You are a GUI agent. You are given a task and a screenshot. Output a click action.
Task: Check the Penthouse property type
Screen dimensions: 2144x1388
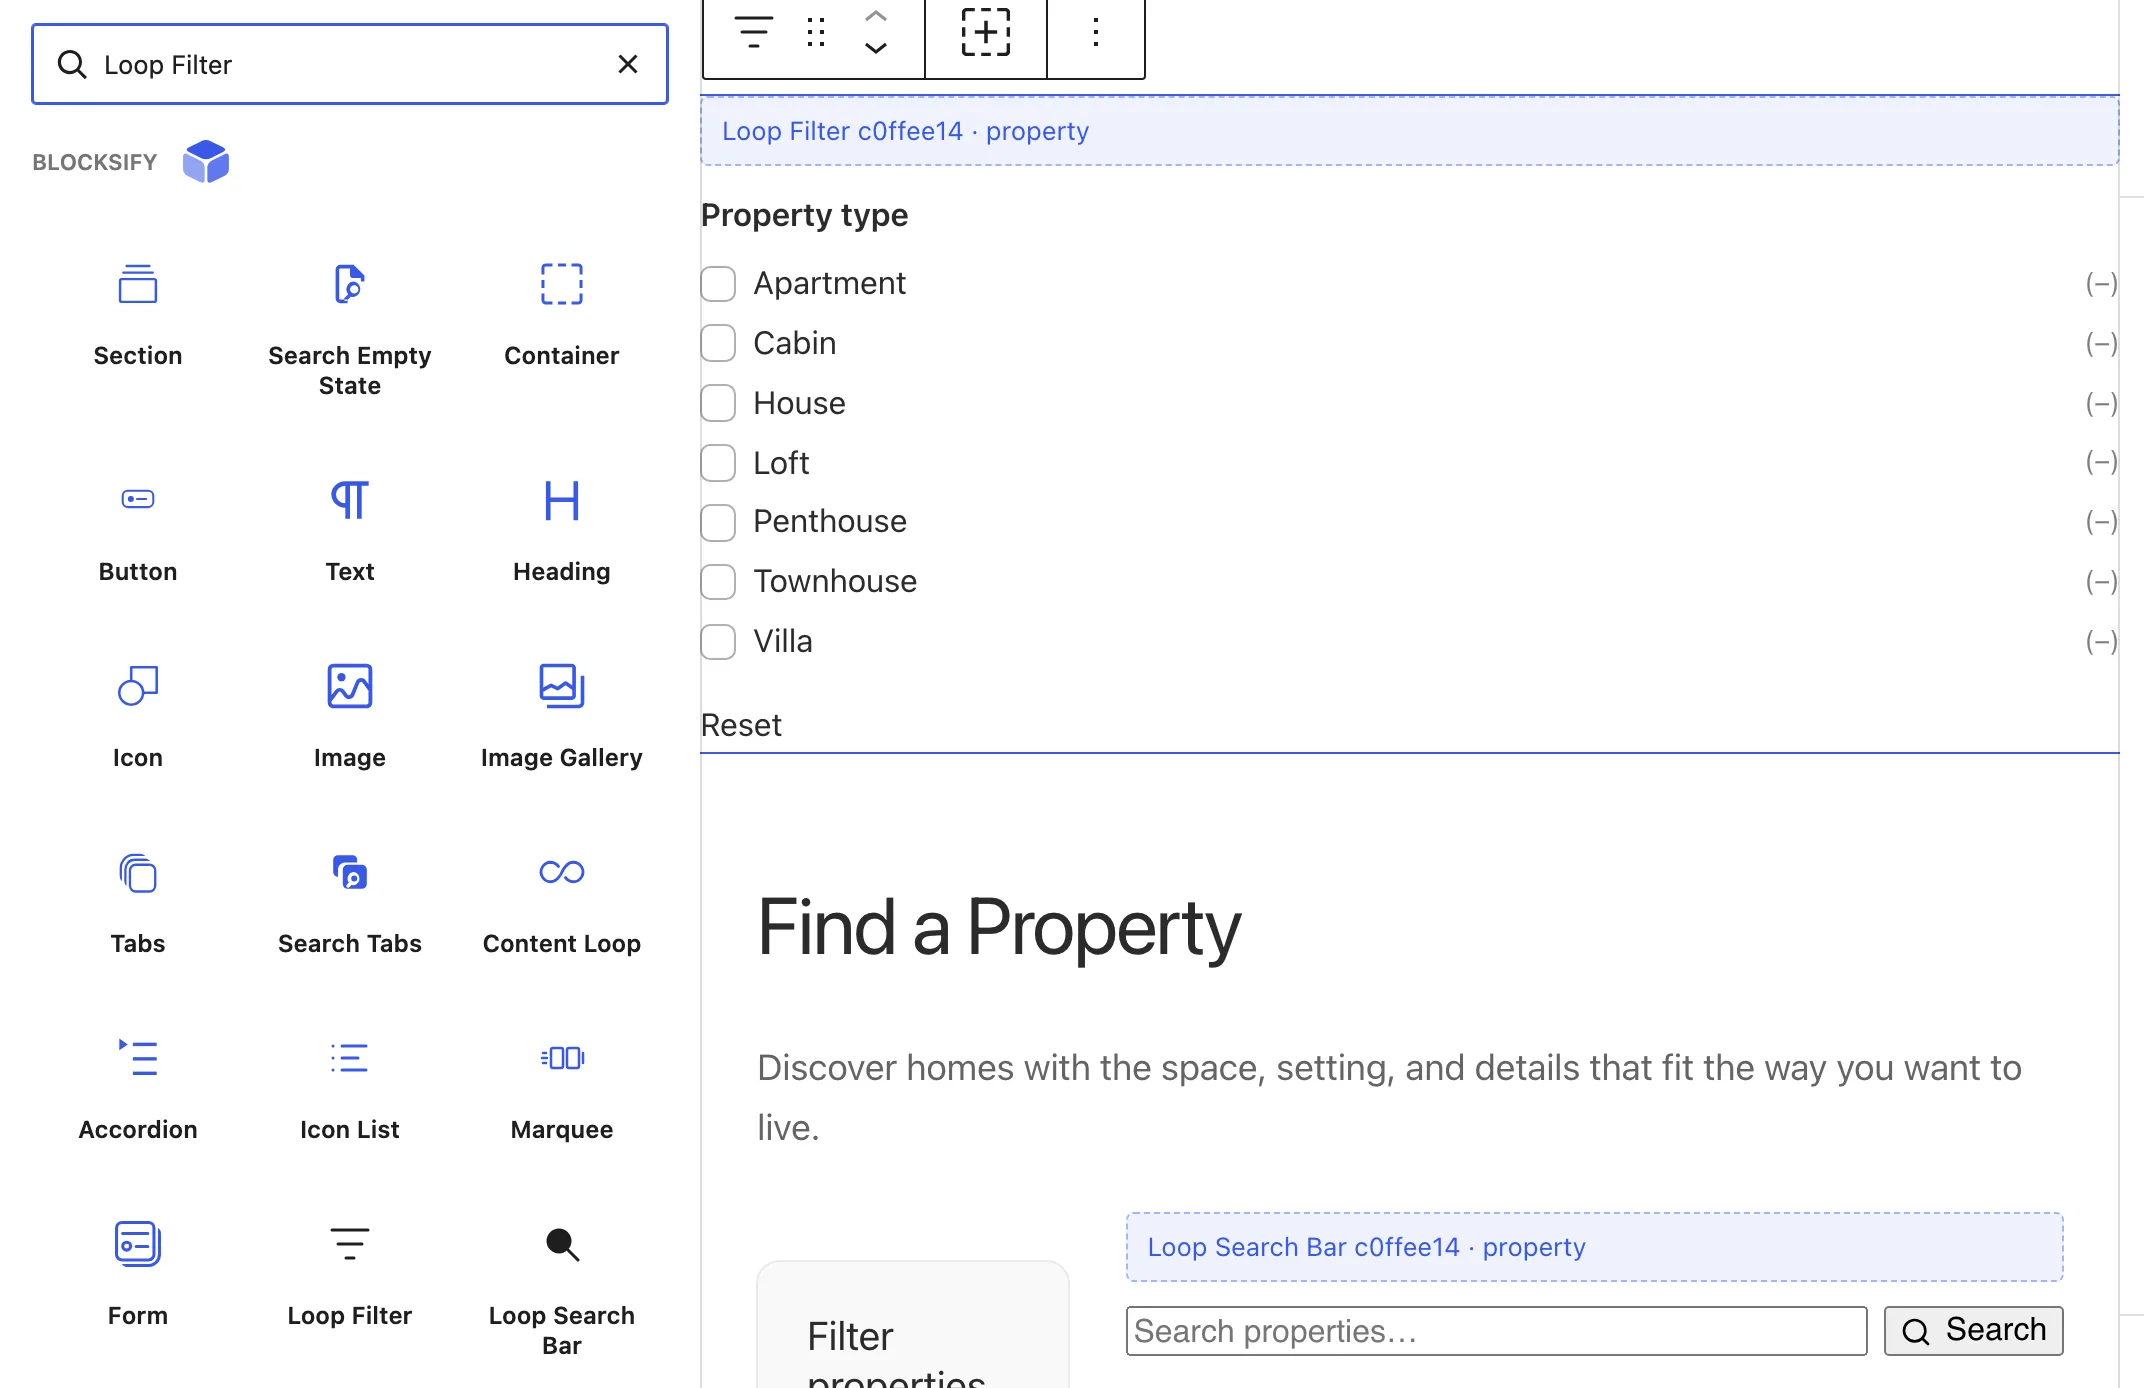pyautogui.click(x=718, y=522)
